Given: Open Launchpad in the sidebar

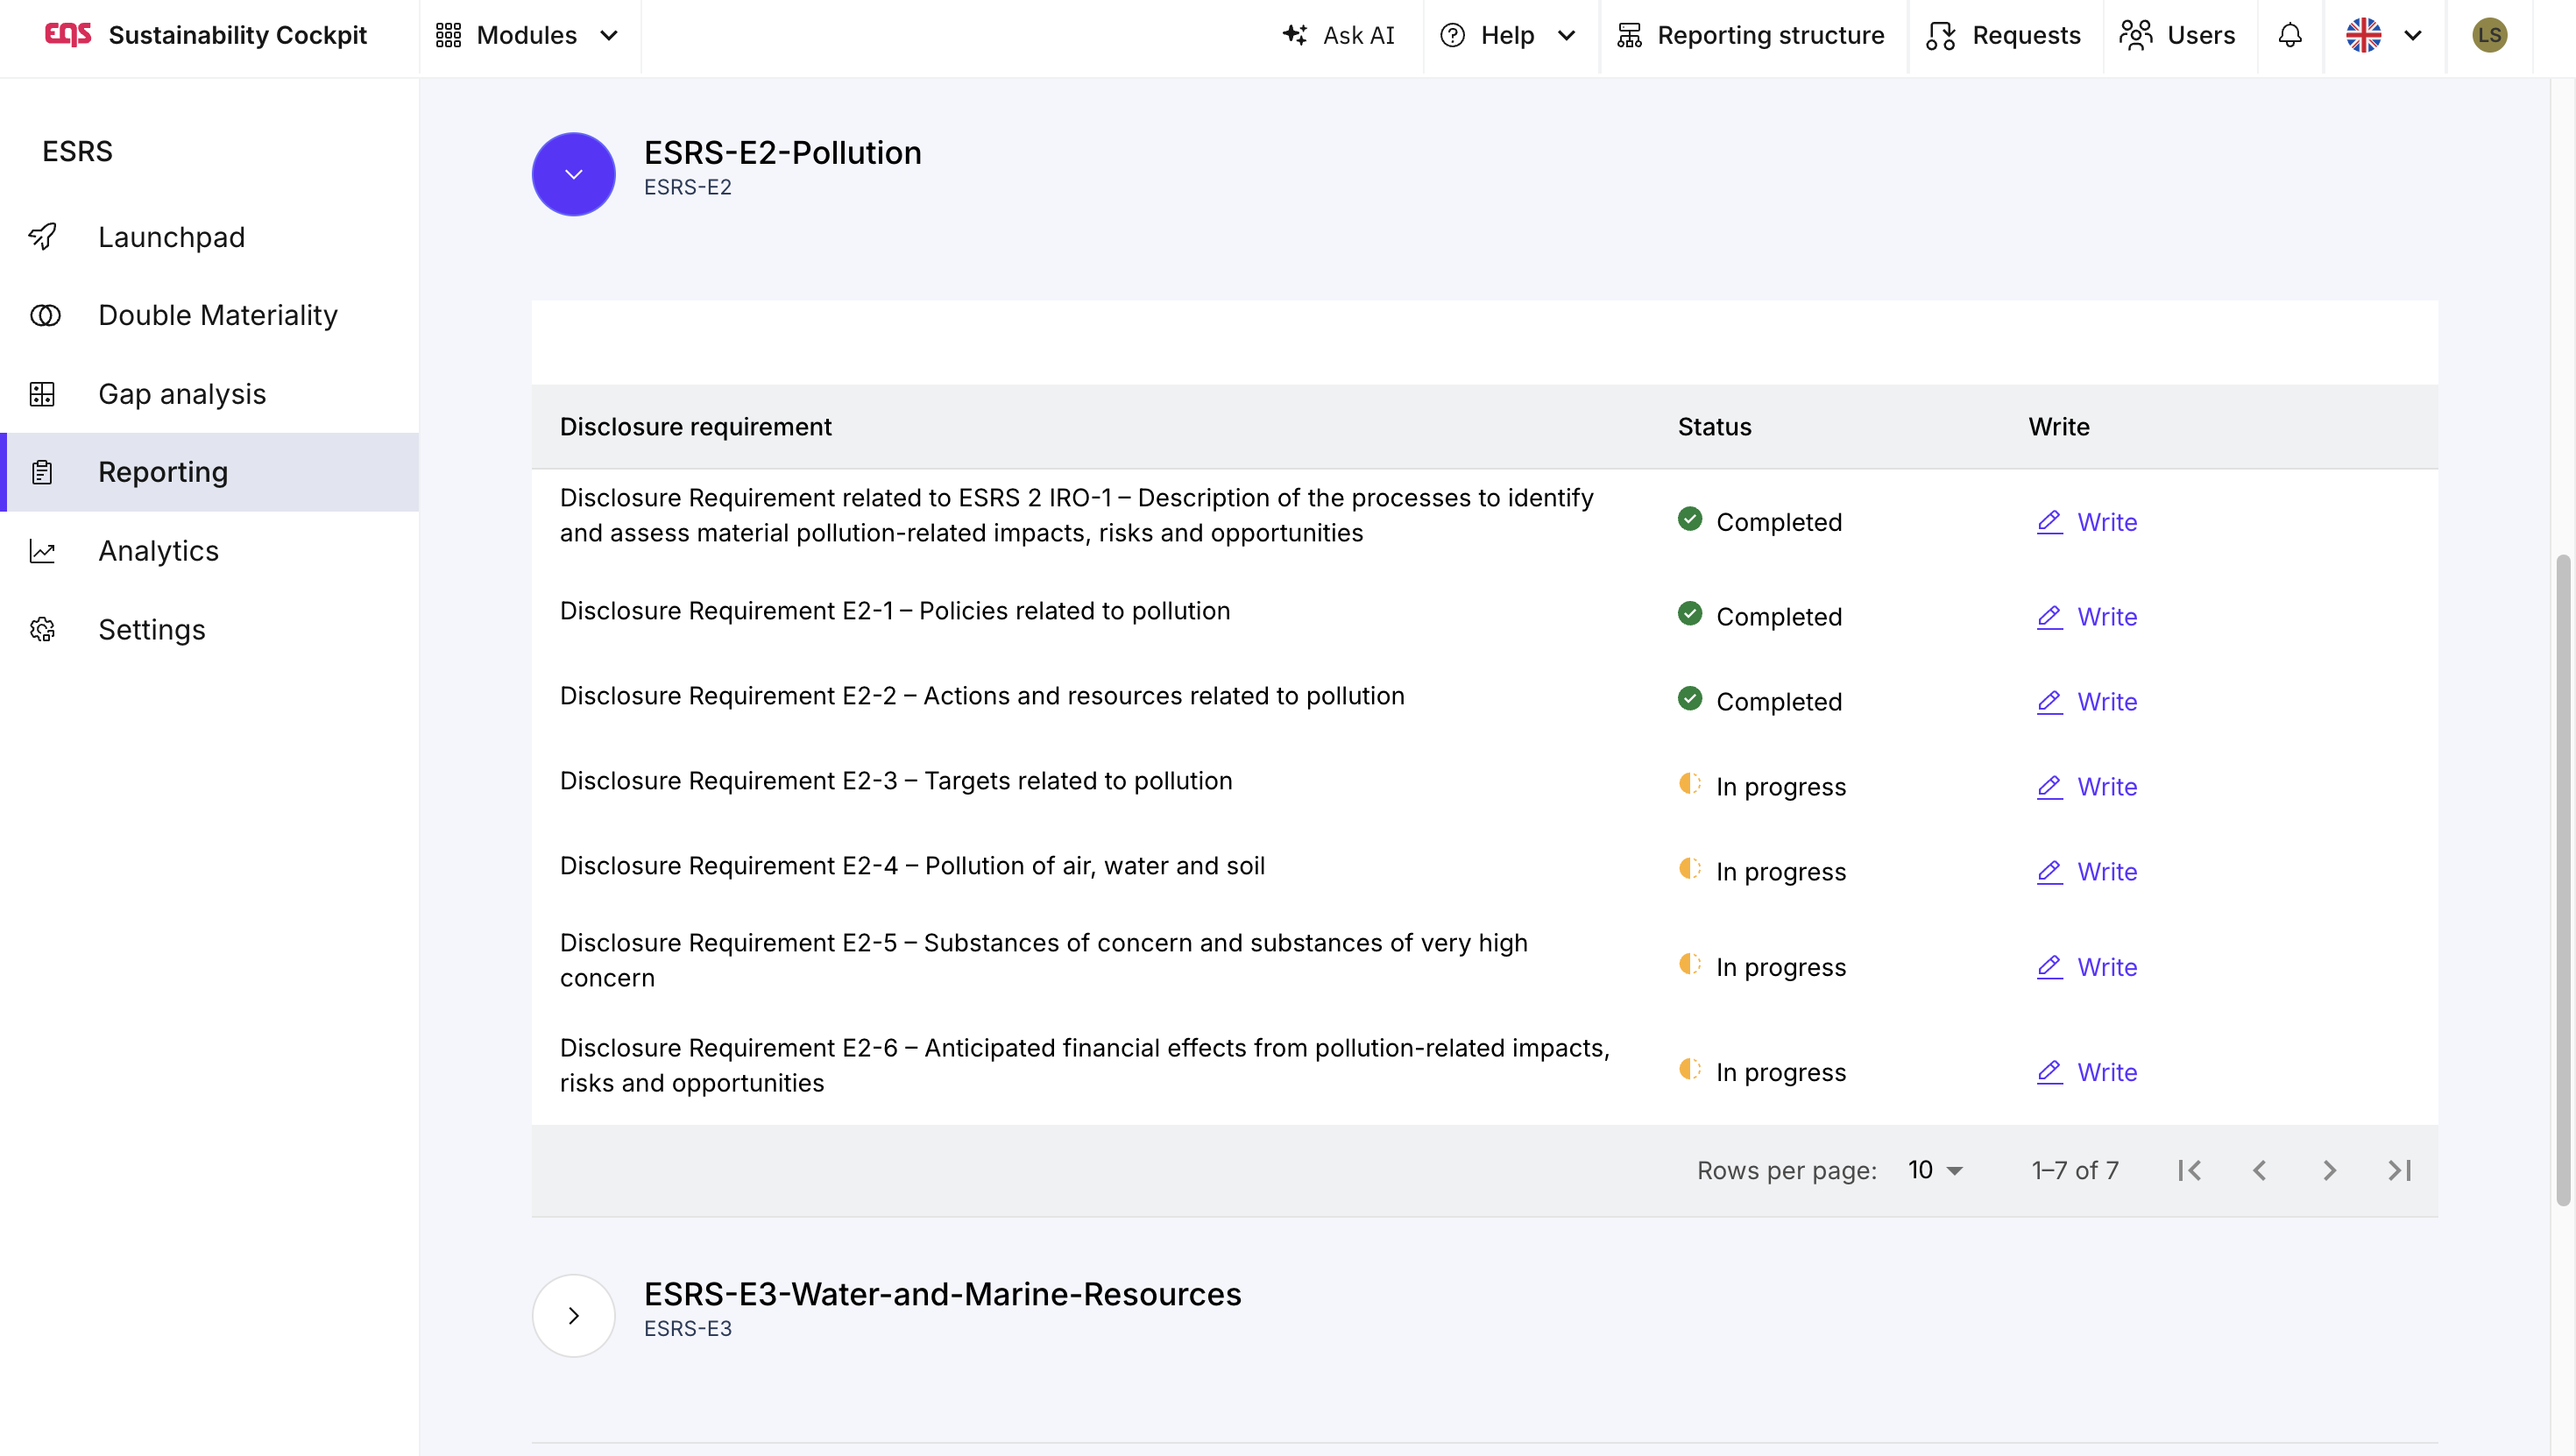Looking at the screenshot, I should tap(210, 237).
